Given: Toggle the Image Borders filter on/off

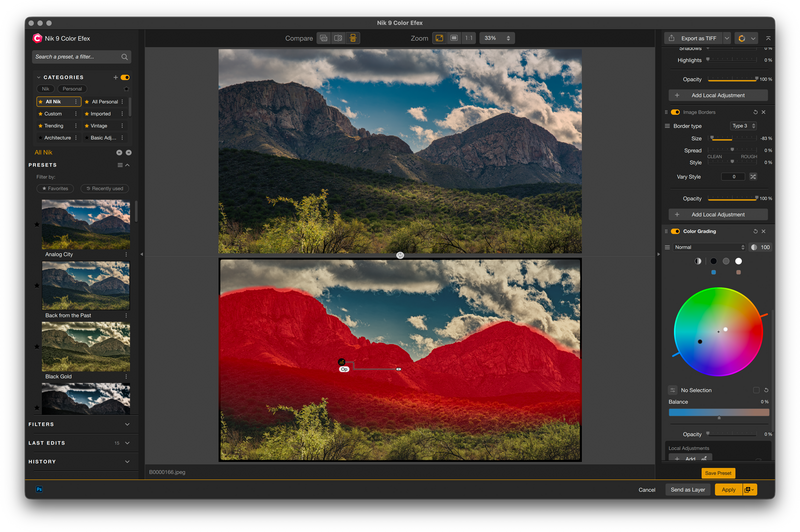Looking at the screenshot, I should point(676,112).
